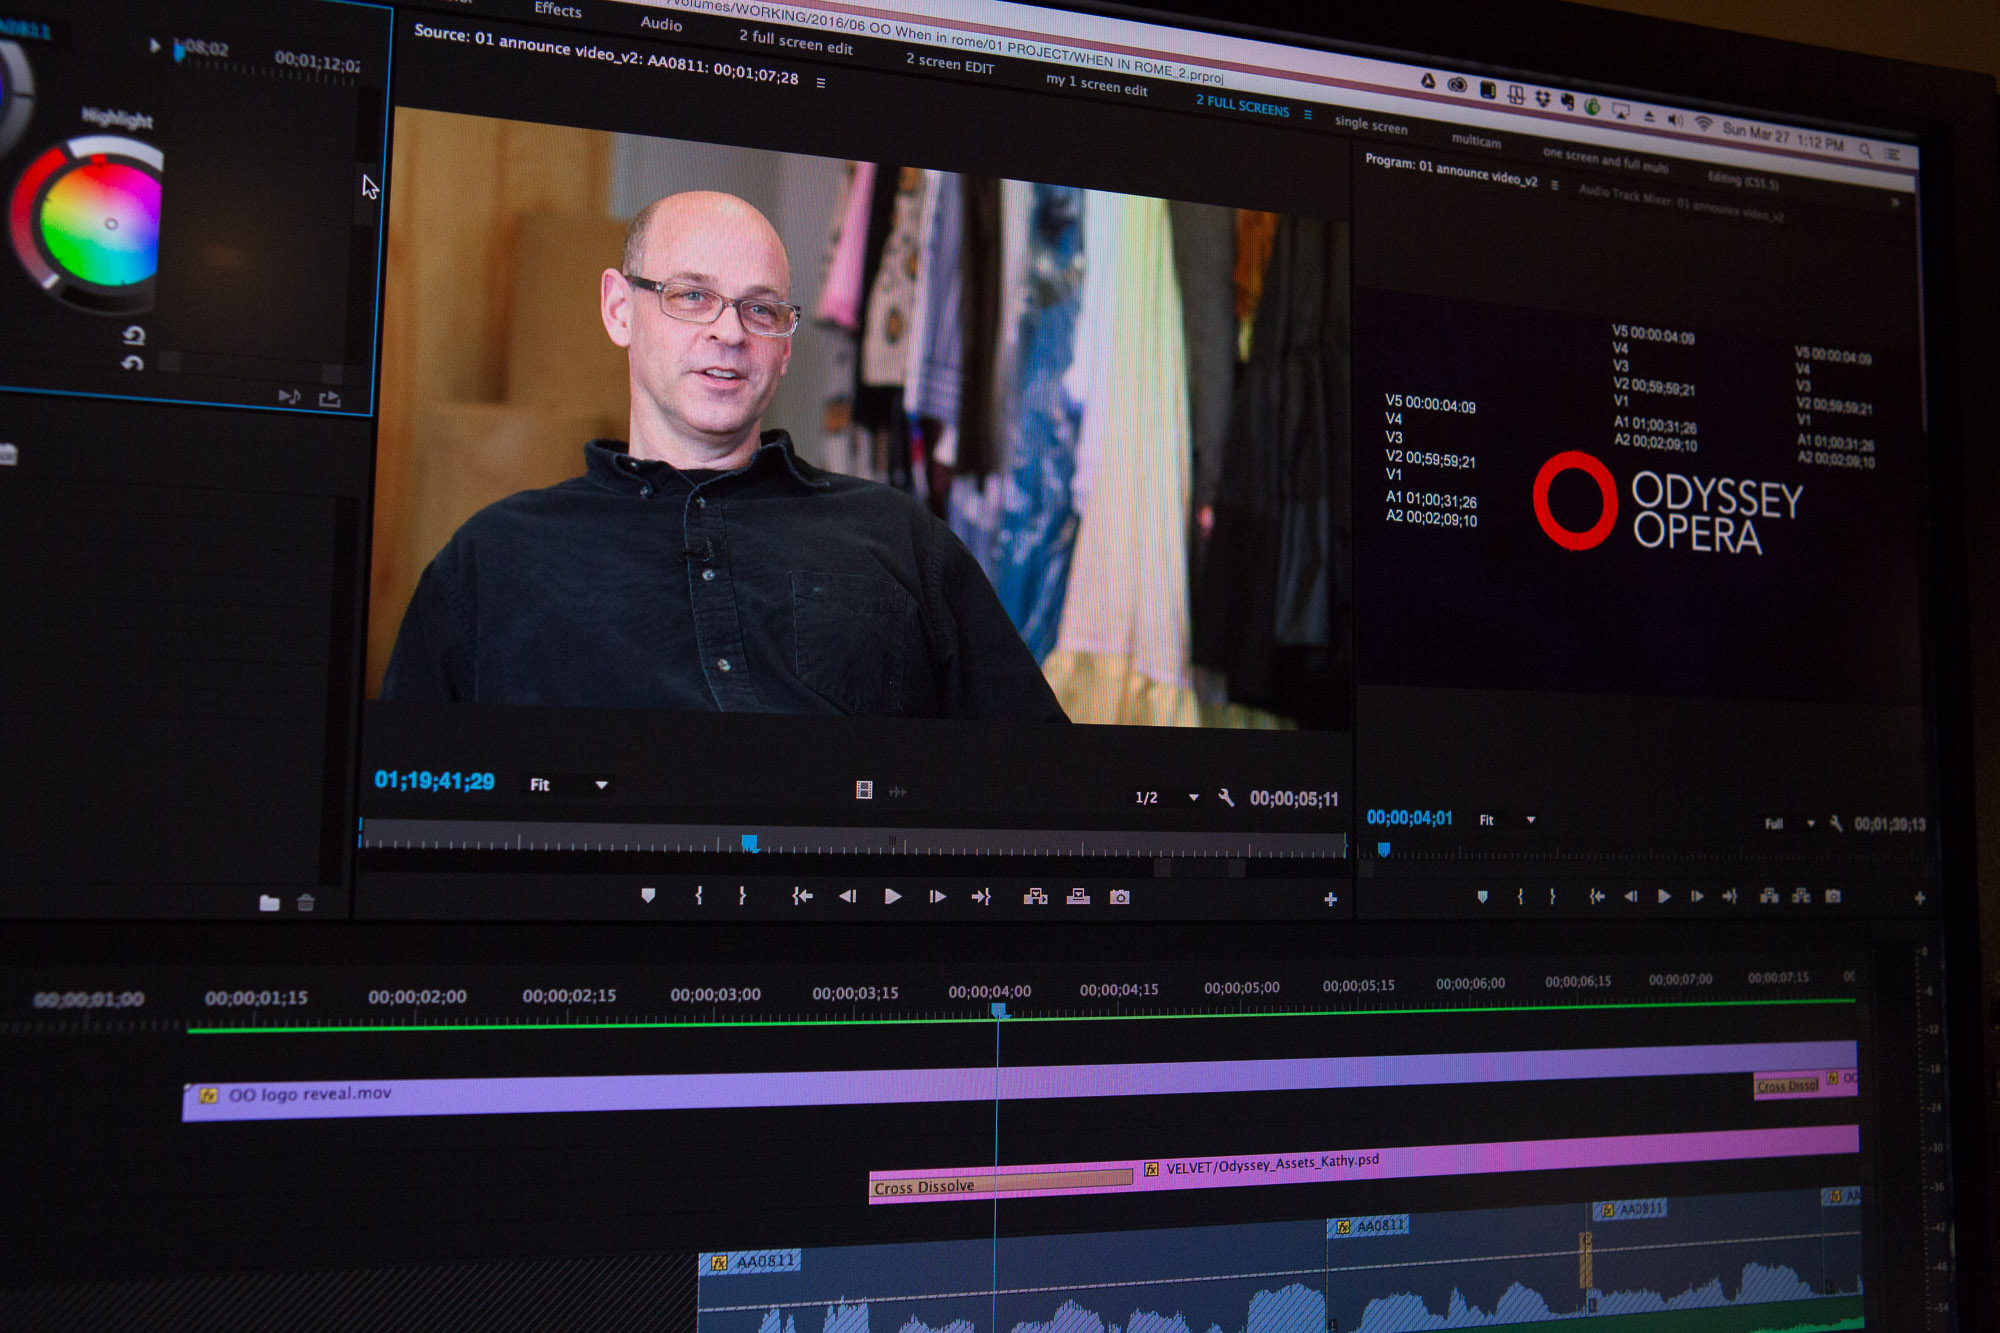Viewport: 2000px width, 1333px height.
Task: Open the Program monitor Full resolution dropdown
Action: [1789, 823]
